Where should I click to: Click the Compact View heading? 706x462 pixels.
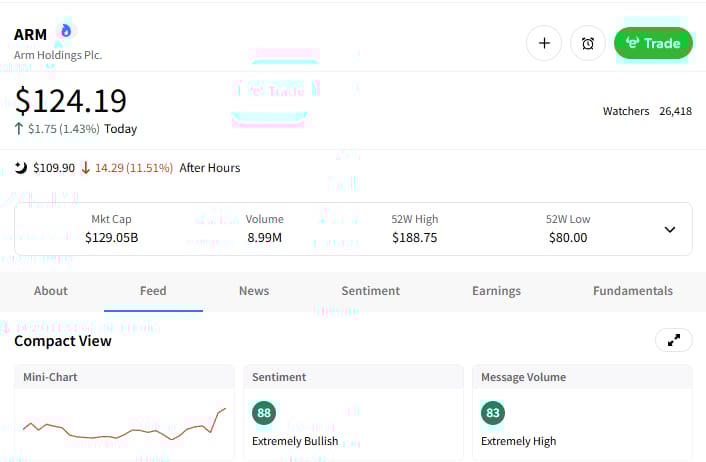click(63, 341)
